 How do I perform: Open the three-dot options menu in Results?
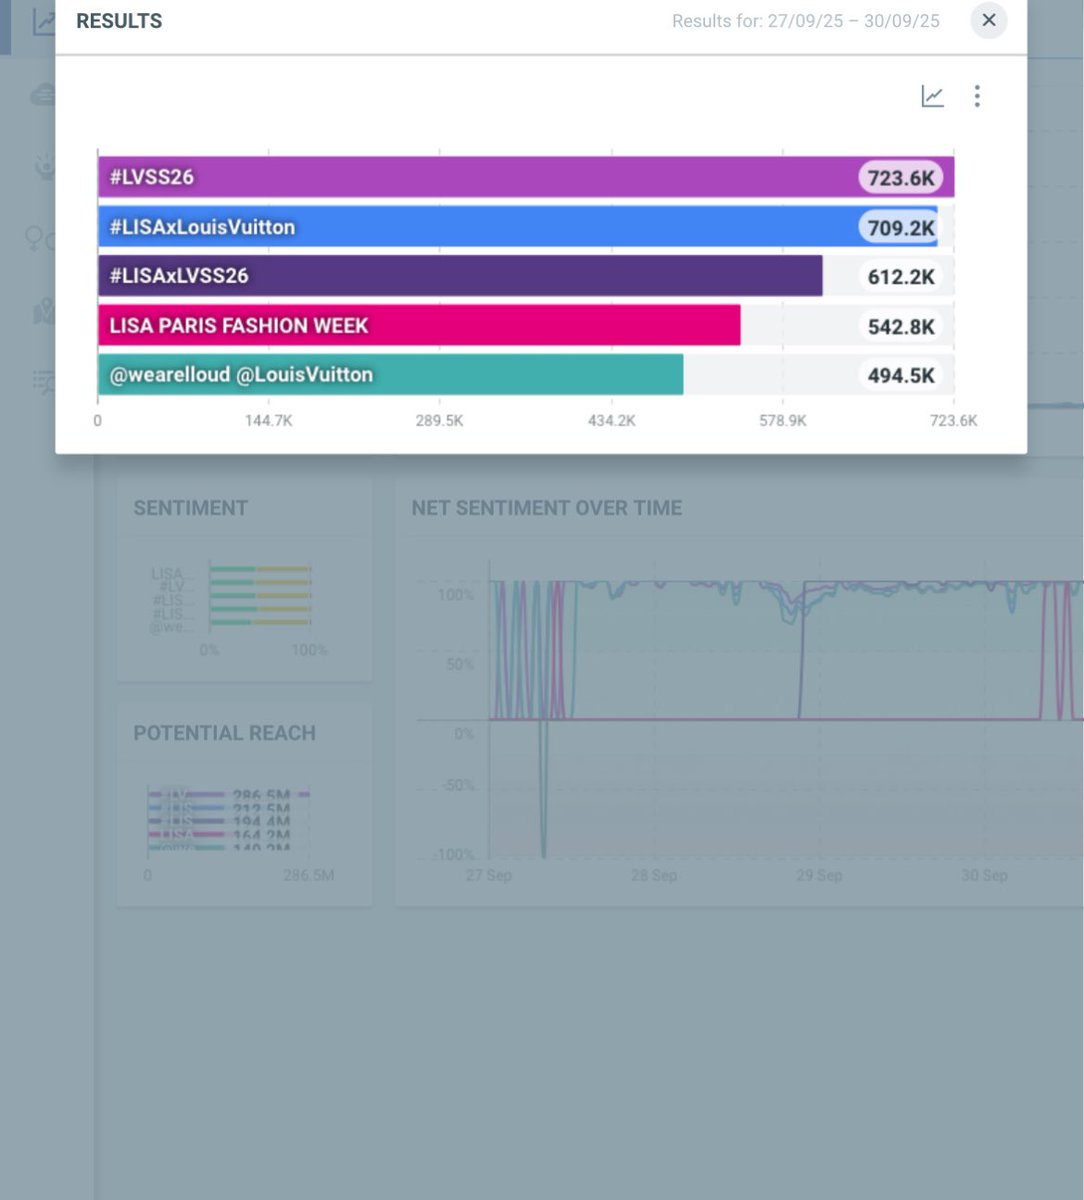pos(977,96)
